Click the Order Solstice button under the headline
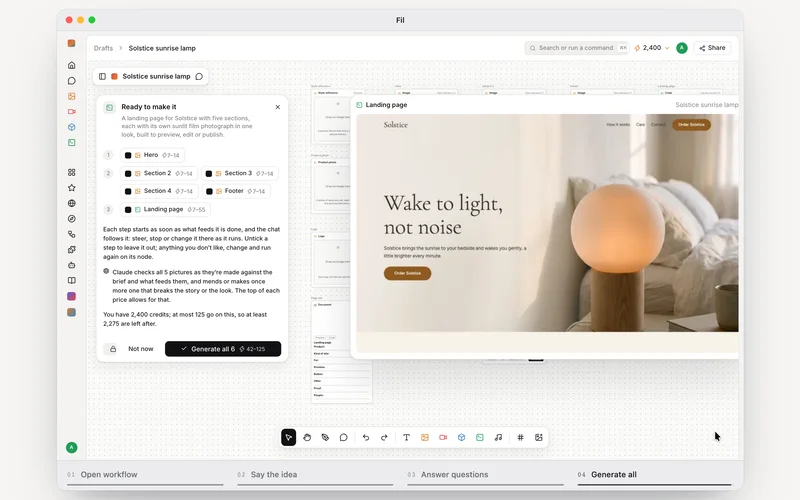 point(407,273)
